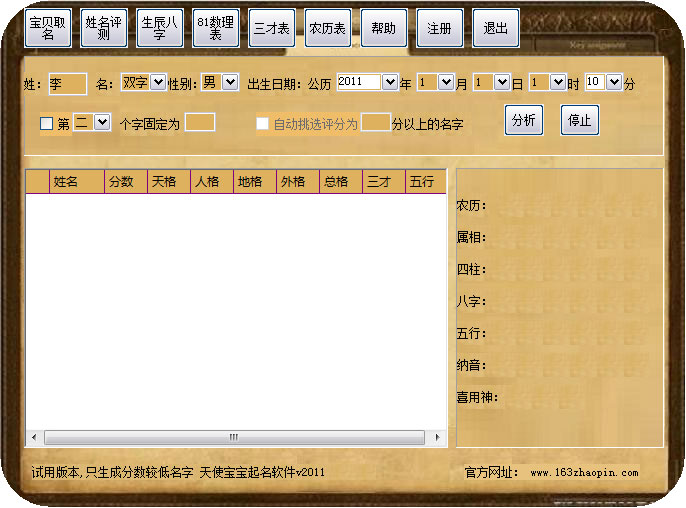This screenshot has width=686, height=508.
Task: Open the 分 minute dropdown
Action: click(614, 82)
